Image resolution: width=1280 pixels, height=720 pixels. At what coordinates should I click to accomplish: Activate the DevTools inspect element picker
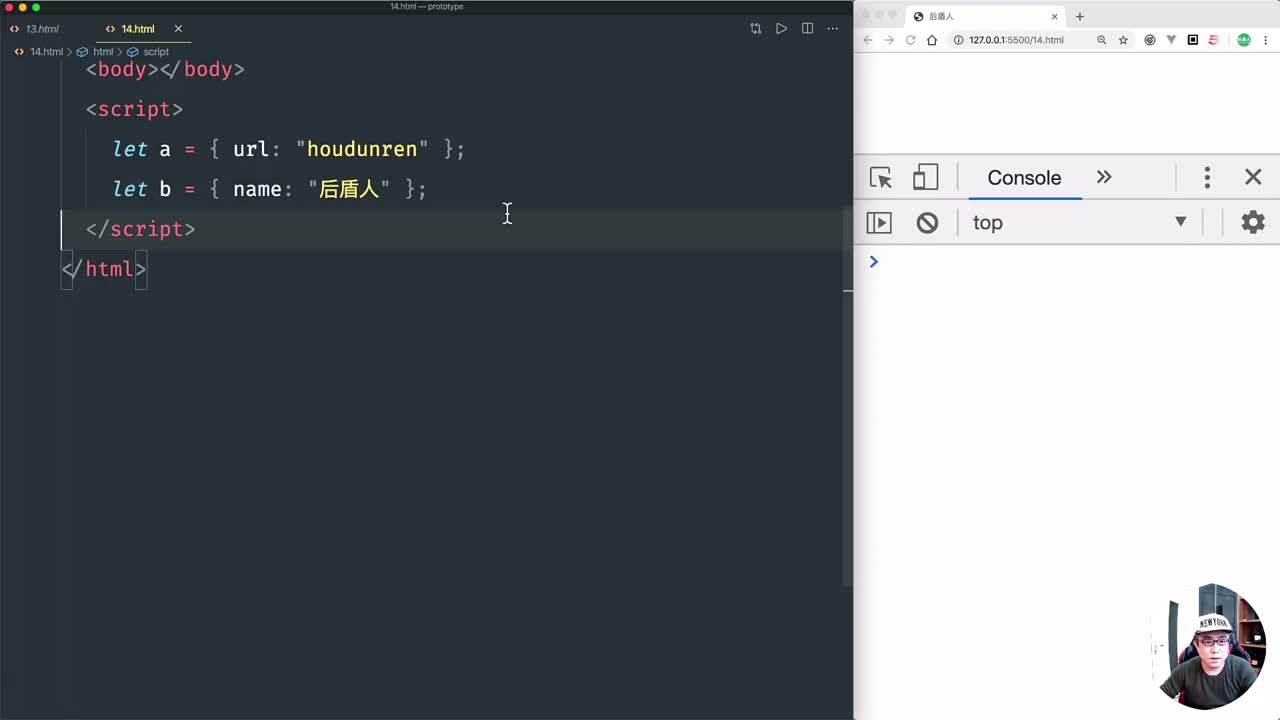881,178
